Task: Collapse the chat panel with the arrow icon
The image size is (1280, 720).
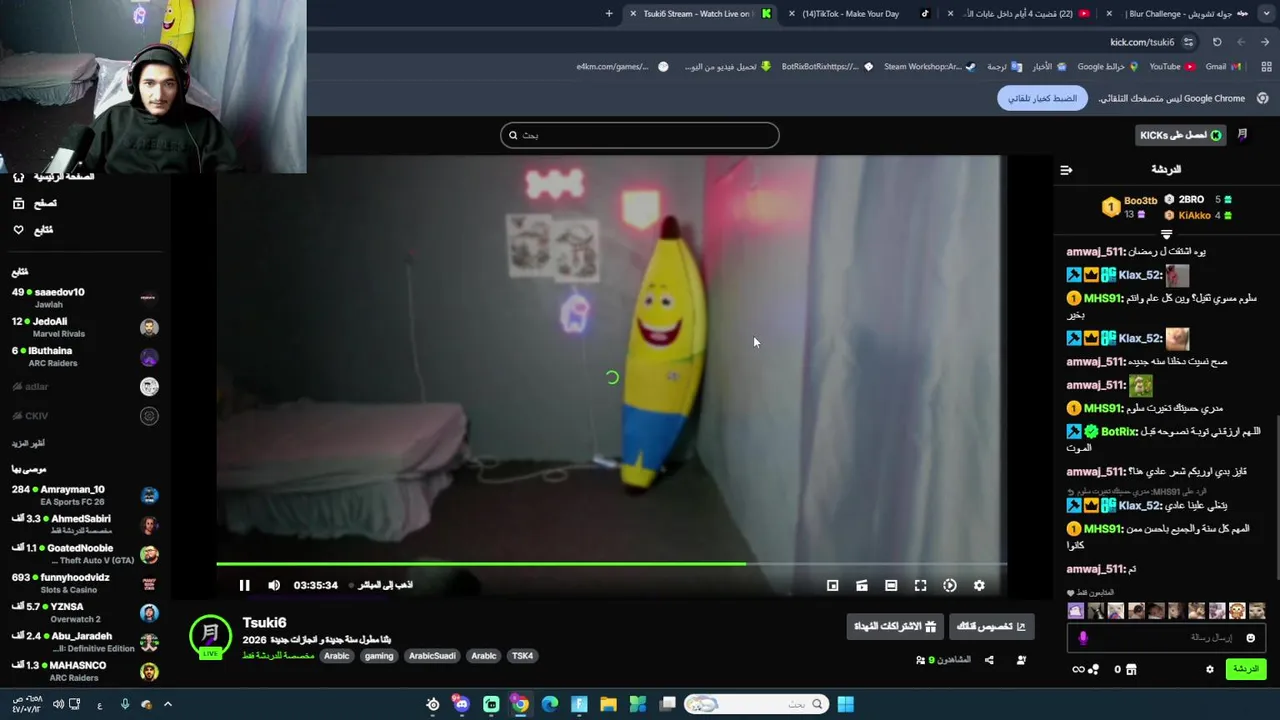Action: (1066, 170)
